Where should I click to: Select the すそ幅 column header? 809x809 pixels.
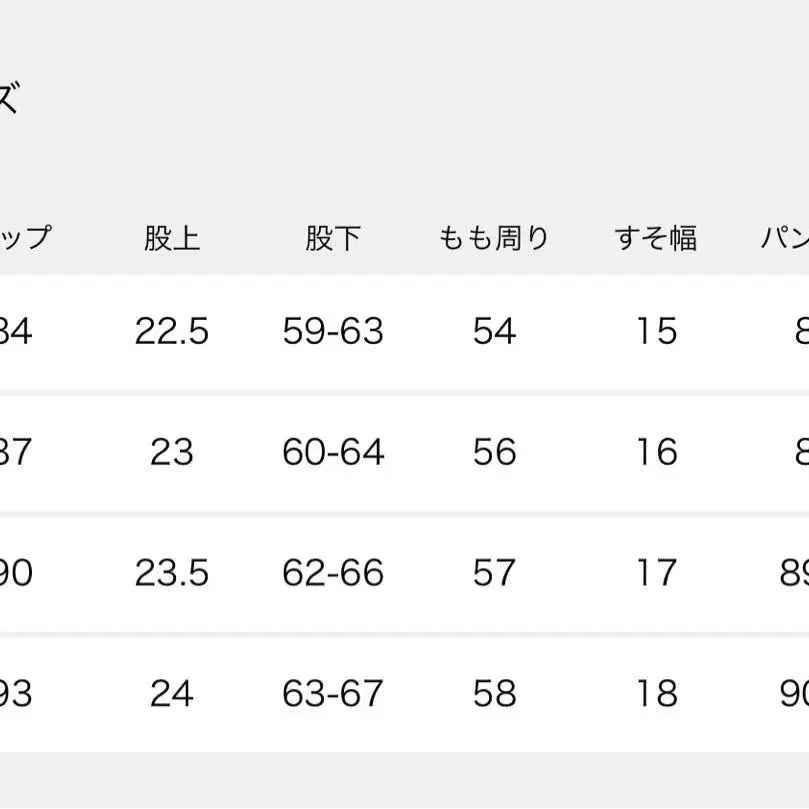click(x=656, y=239)
